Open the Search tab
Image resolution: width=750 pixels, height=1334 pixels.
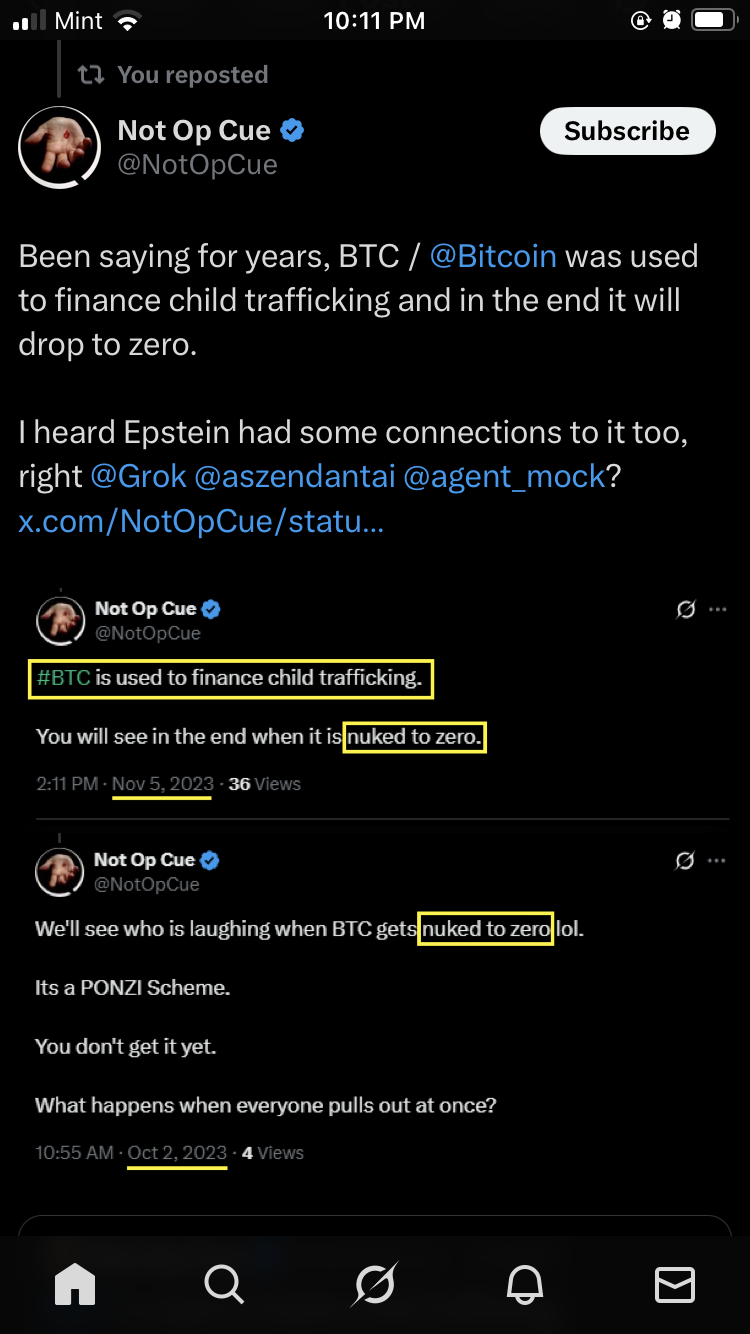click(223, 1284)
